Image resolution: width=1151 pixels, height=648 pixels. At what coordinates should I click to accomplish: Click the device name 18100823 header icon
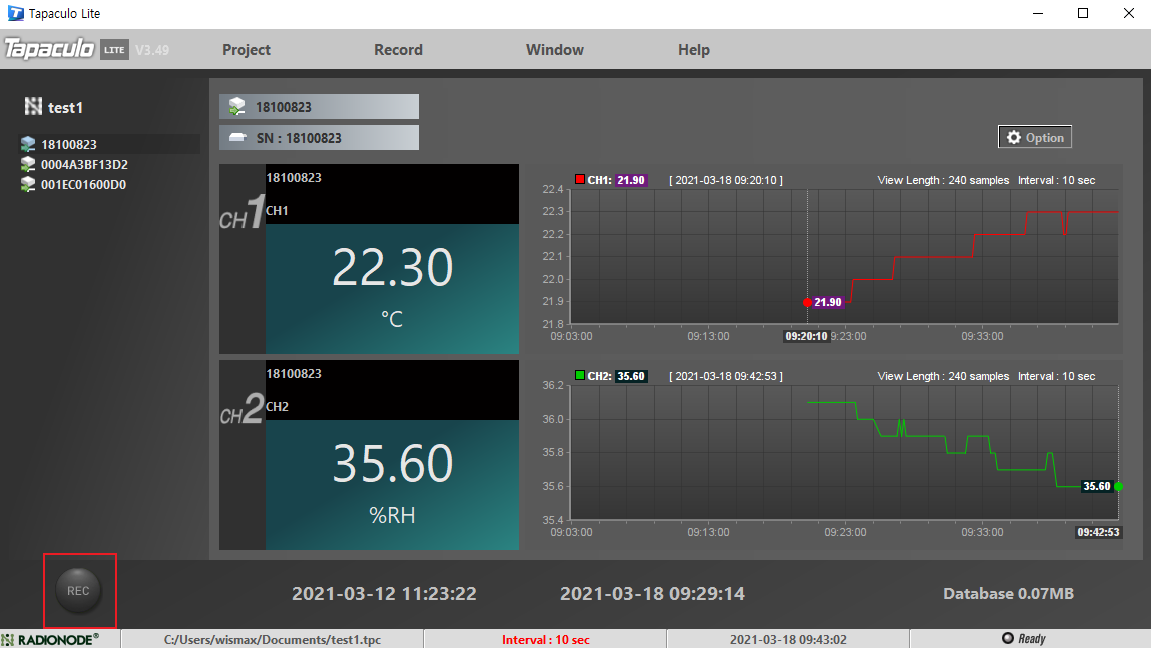tap(237, 107)
